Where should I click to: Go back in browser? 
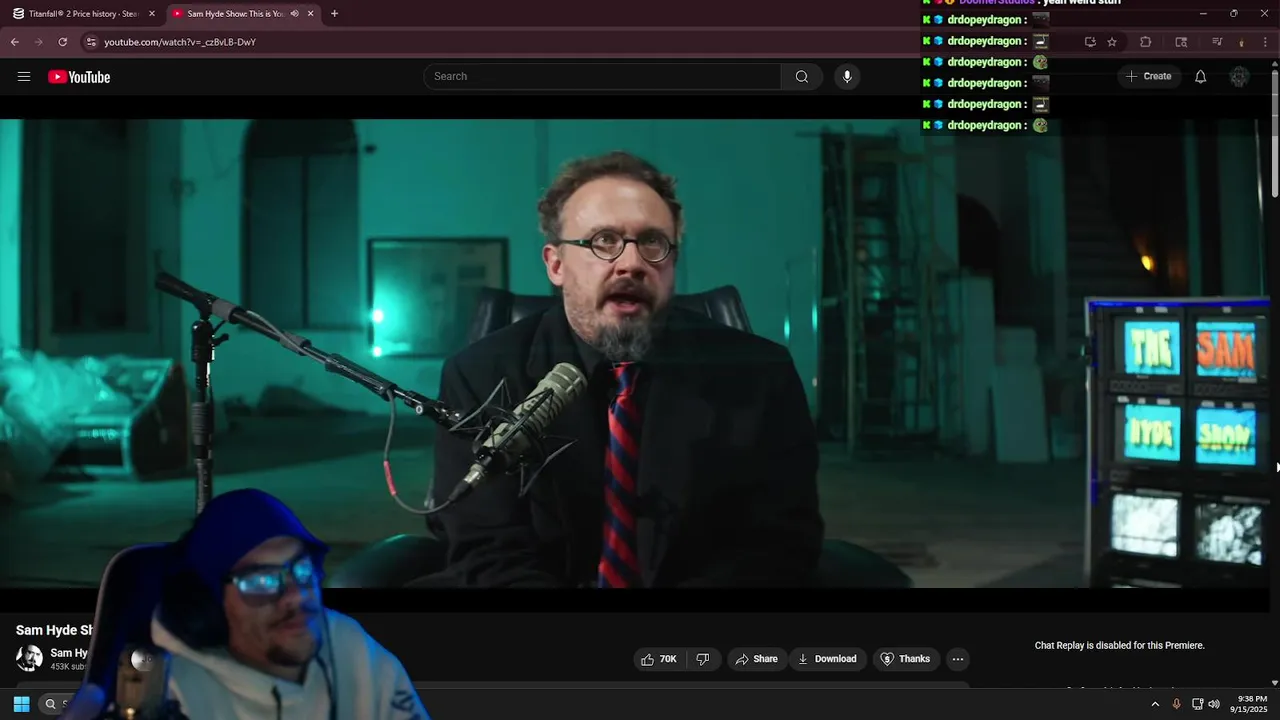[x=15, y=42]
